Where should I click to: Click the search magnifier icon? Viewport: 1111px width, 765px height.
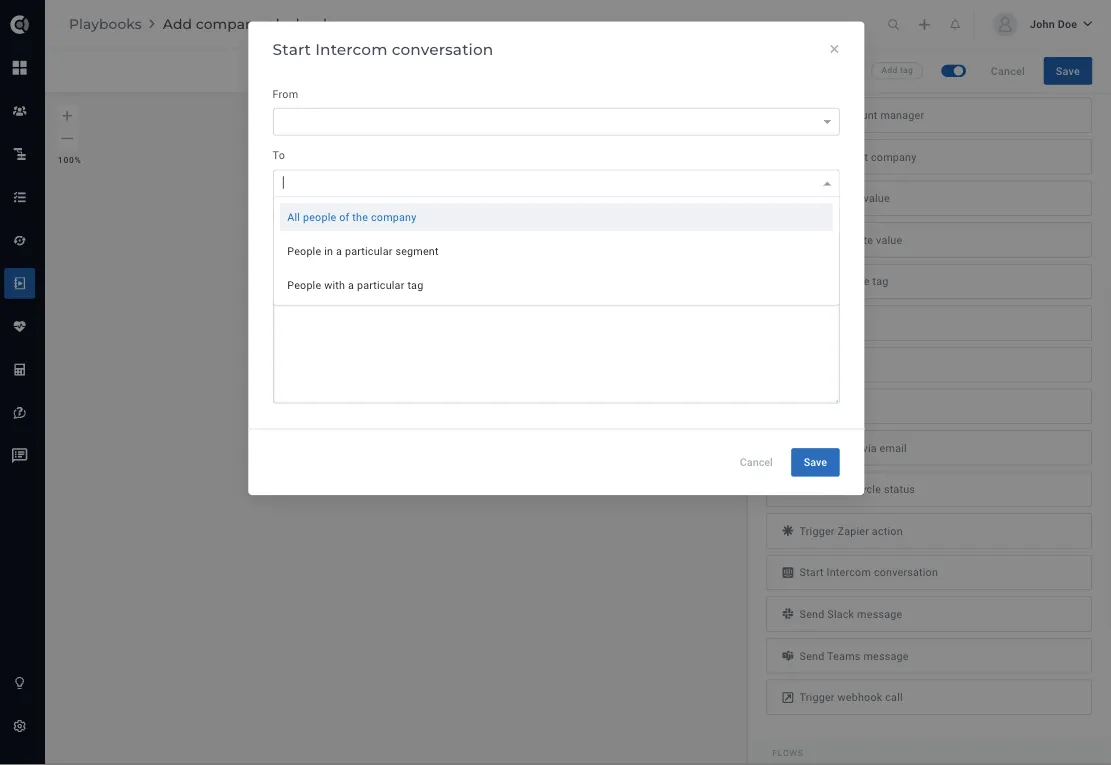pyautogui.click(x=893, y=25)
